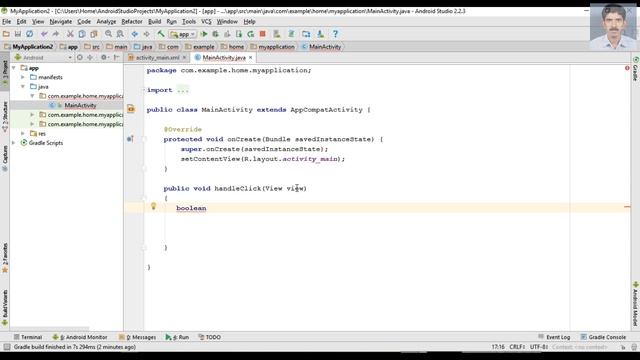This screenshot has width=640, height=360.
Task: Open the Terminal tool window
Action: coord(28,337)
